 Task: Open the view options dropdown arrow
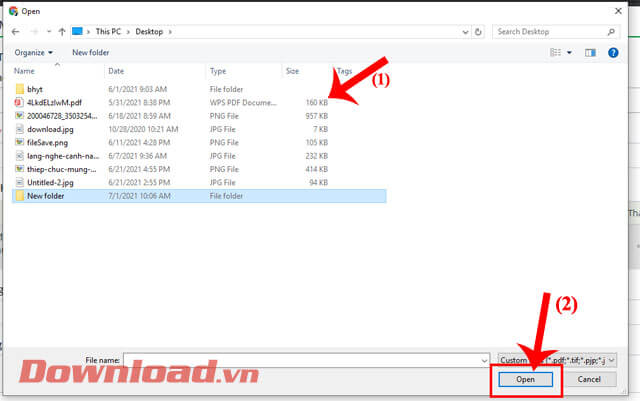[x=569, y=53]
